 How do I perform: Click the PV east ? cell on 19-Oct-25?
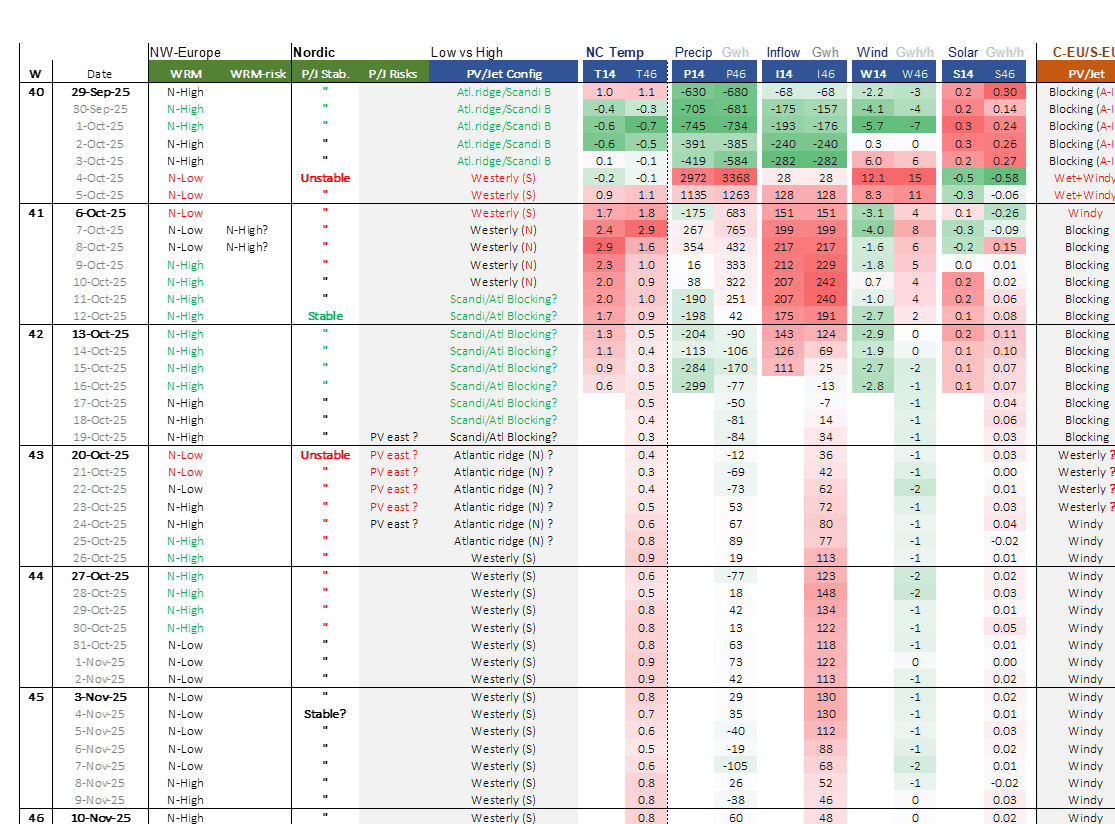point(393,437)
